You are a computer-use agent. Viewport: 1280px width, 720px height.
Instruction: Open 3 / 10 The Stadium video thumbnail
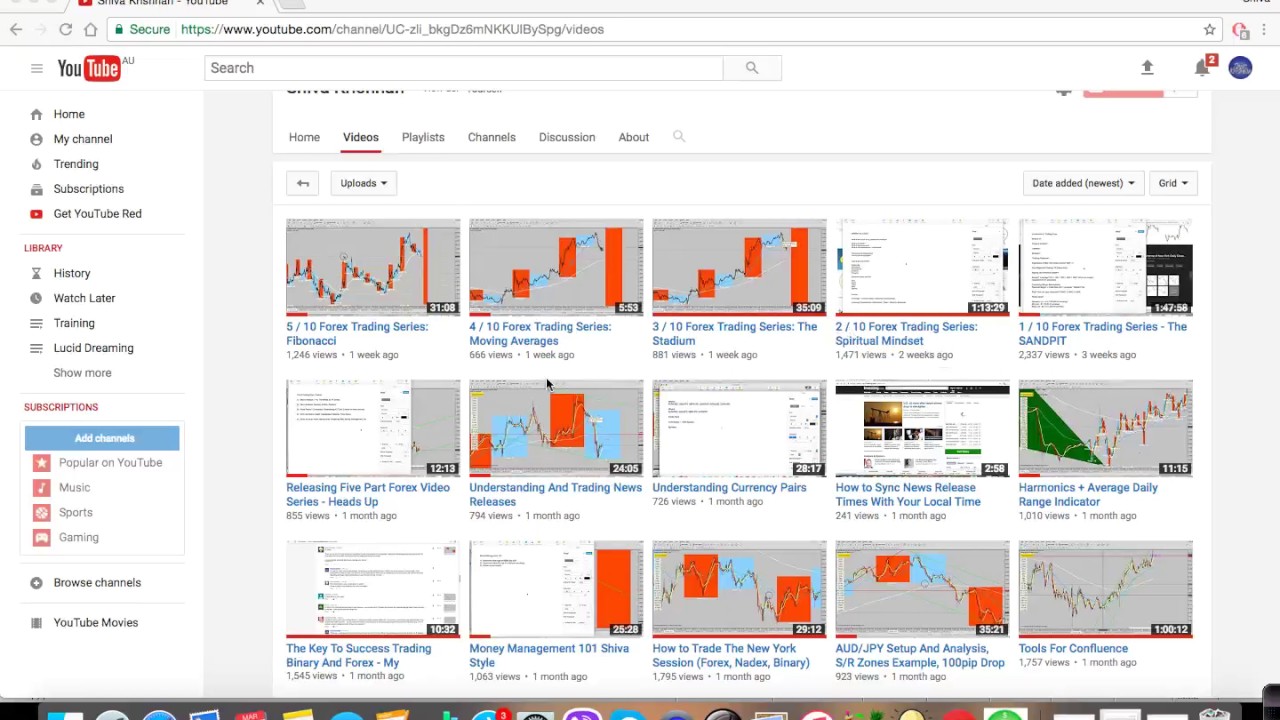tap(739, 268)
